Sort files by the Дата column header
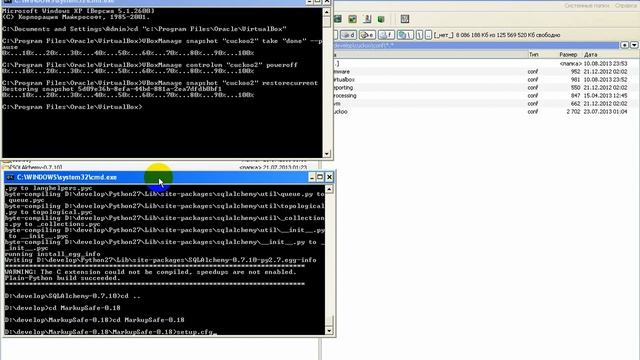640x360 pixels. pos(591,54)
